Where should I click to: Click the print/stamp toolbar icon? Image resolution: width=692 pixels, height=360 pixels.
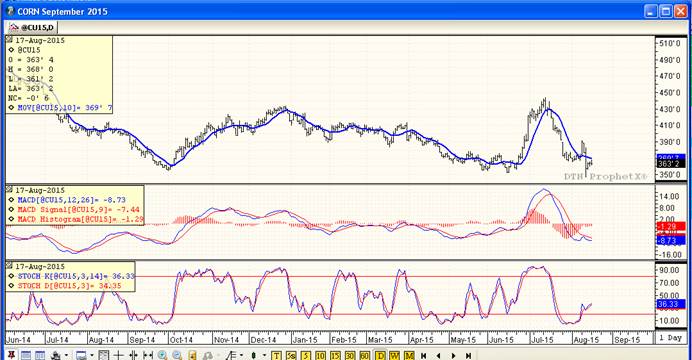click(56, 356)
